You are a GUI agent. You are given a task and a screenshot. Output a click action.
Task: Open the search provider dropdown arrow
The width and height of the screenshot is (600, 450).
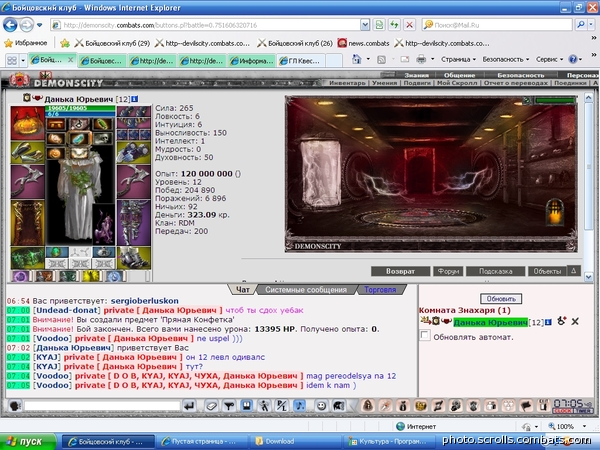592,25
